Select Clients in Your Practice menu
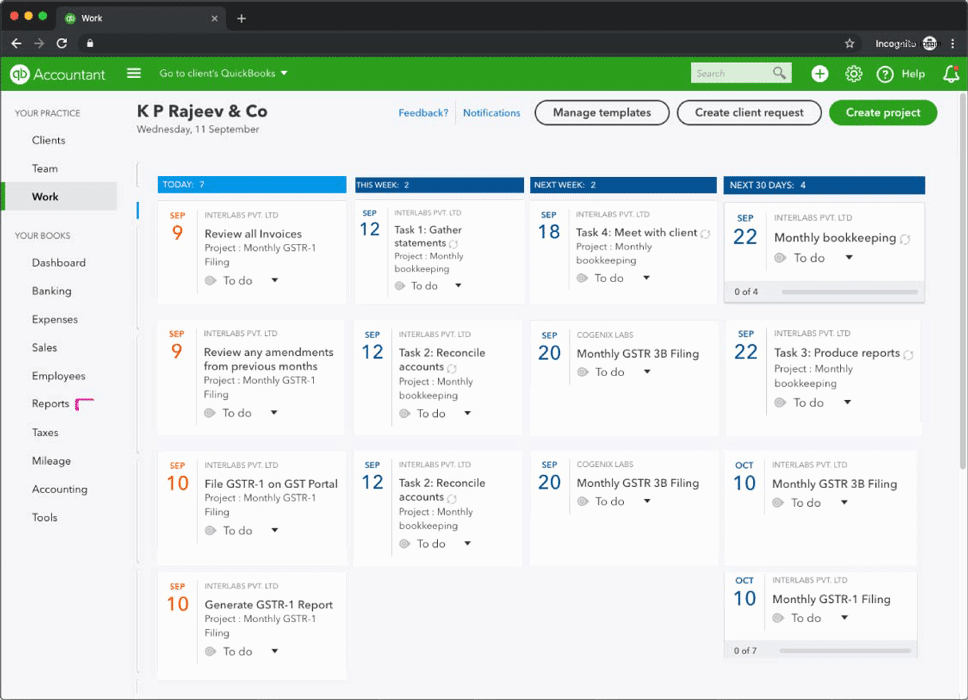This screenshot has width=968, height=700. pos(48,140)
